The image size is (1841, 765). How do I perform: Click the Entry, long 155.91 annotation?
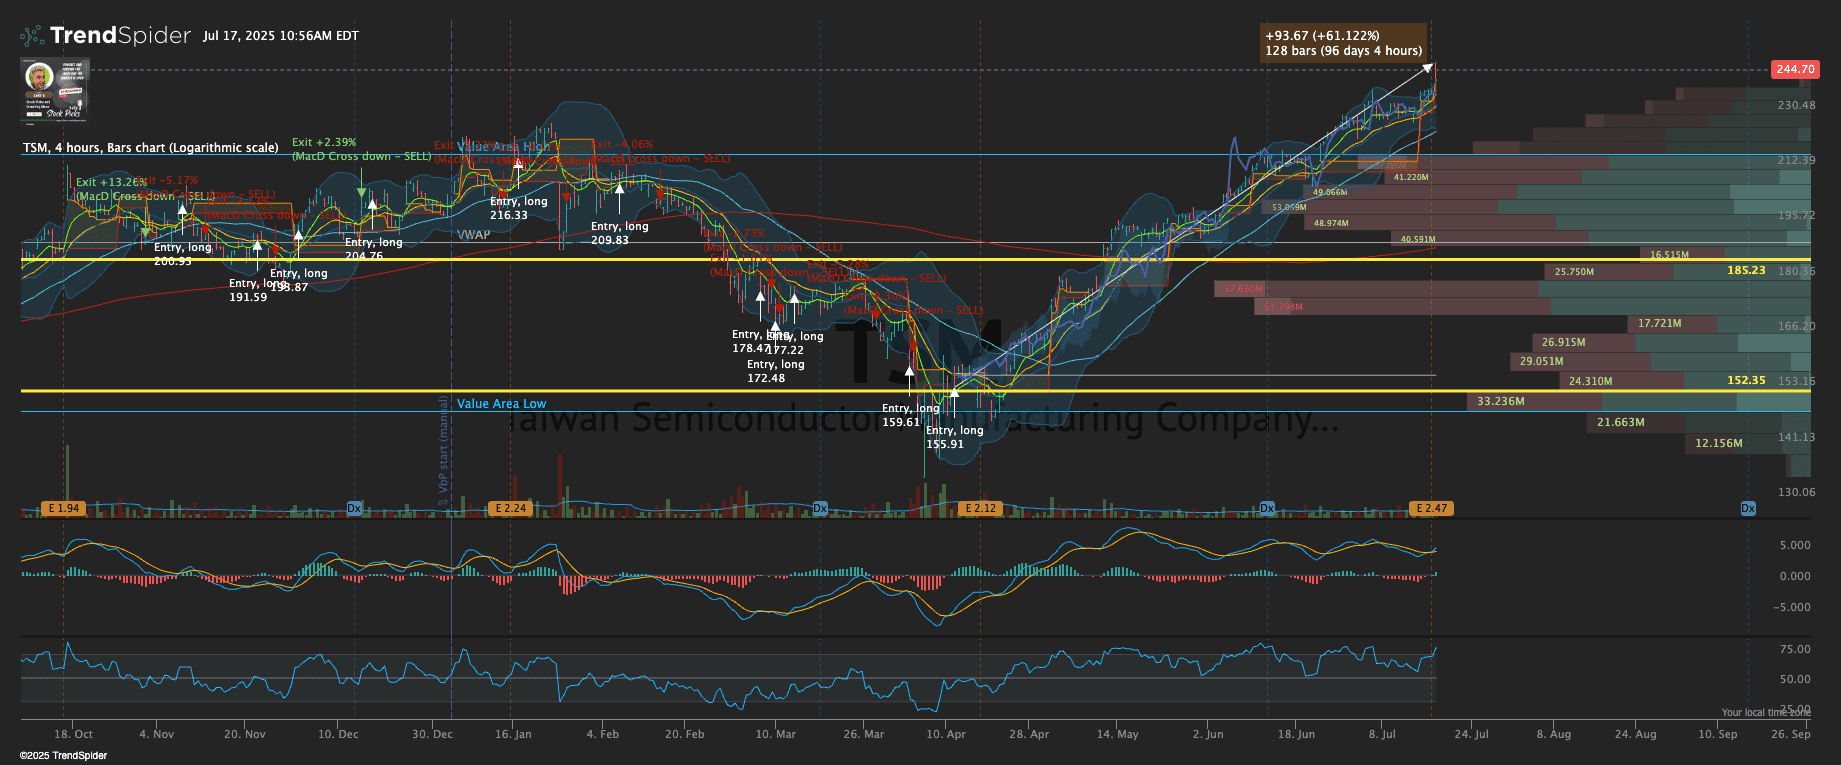955,437
